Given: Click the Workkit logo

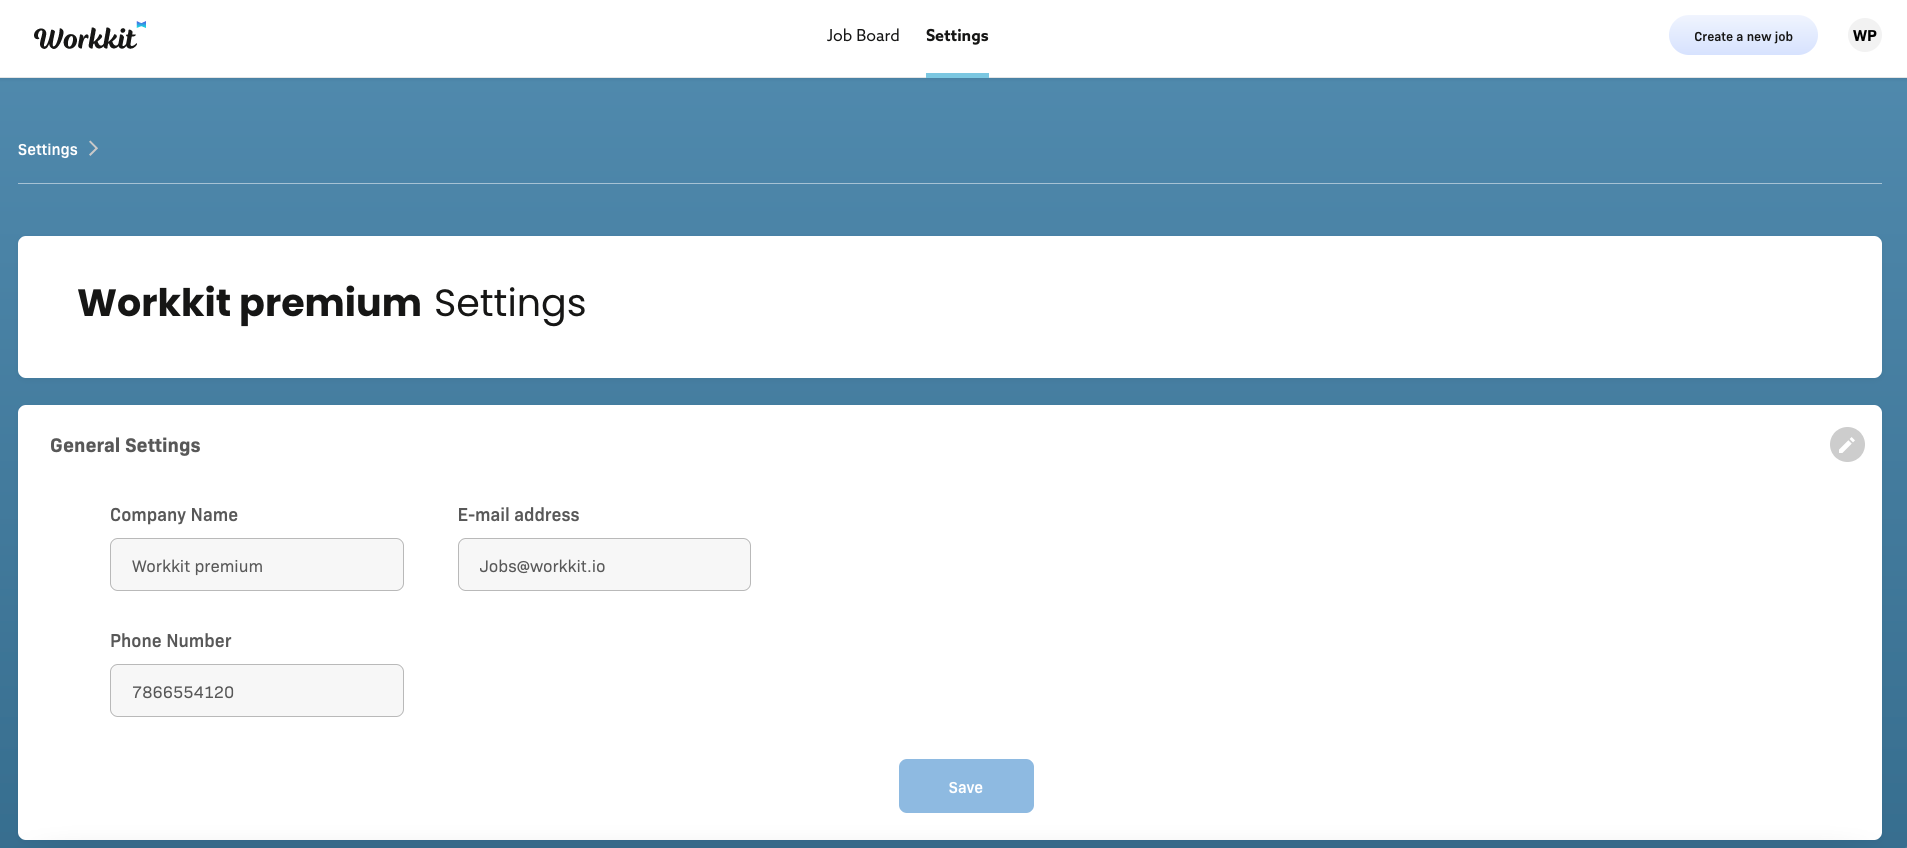Looking at the screenshot, I should point(90,36).
